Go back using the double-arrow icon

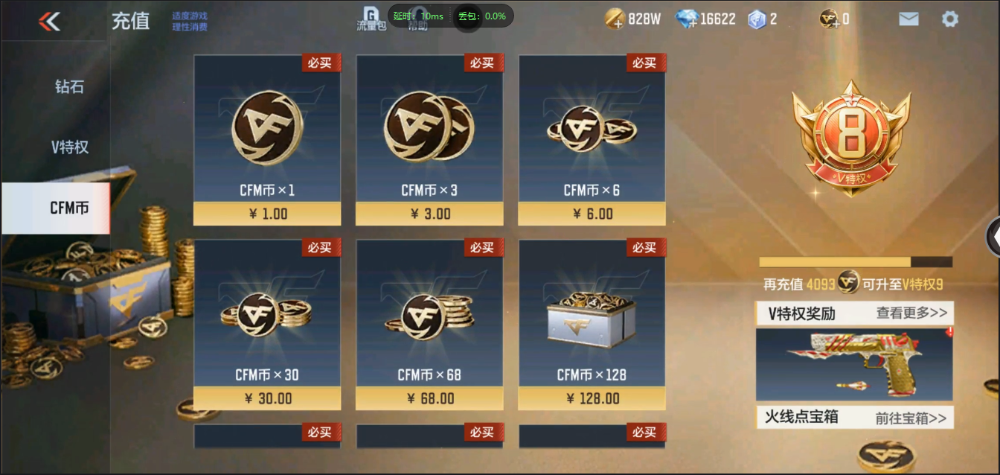tap(49, 22)
